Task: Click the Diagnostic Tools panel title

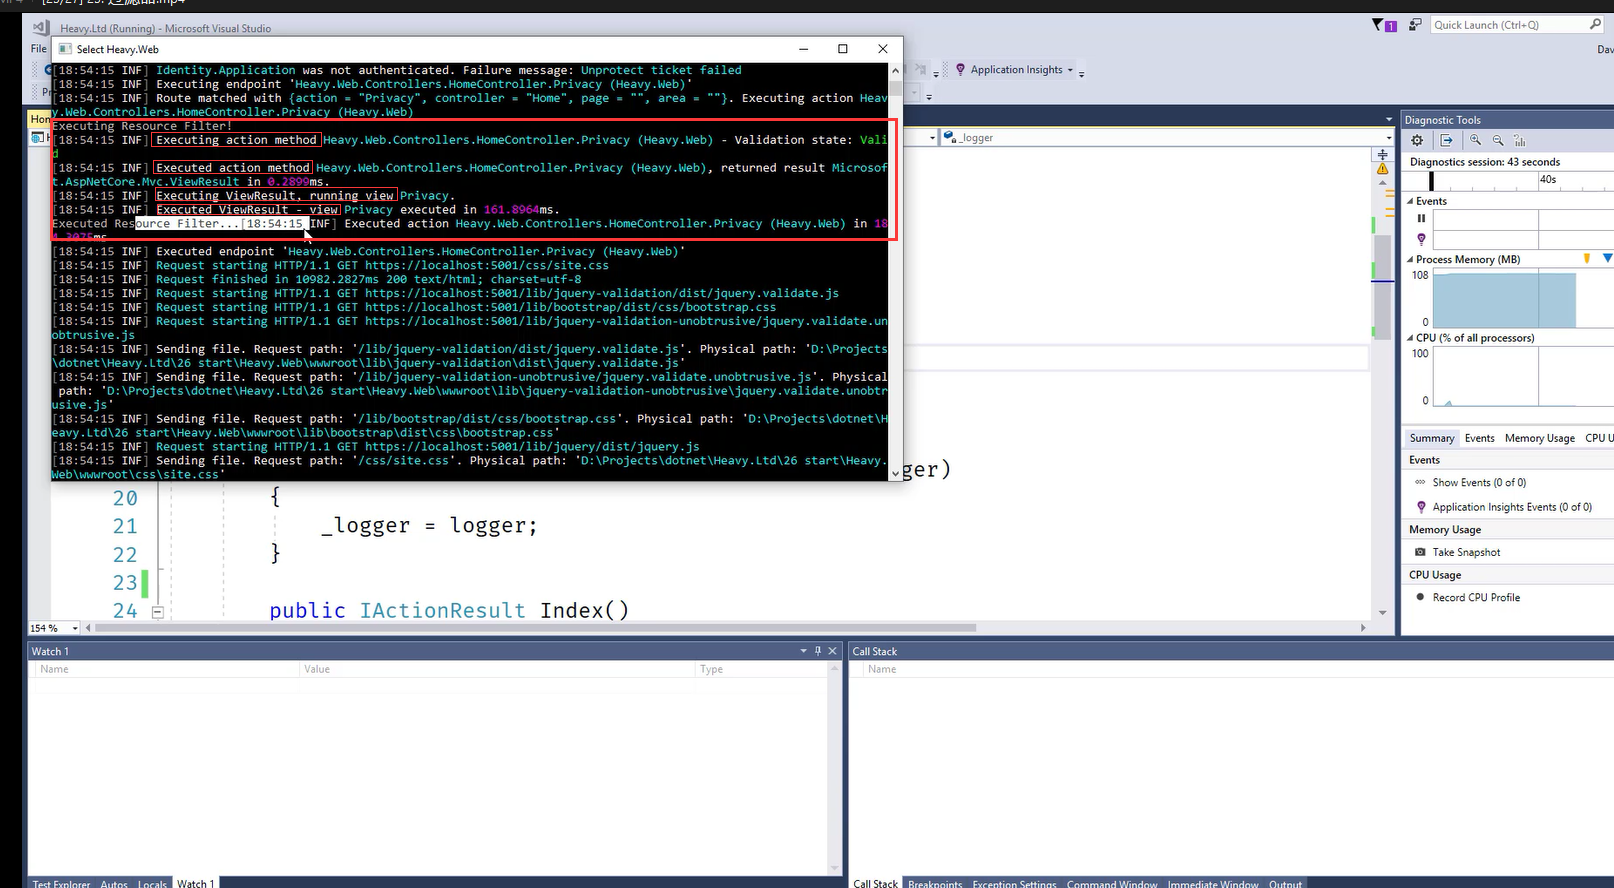Action: pos(1442,119)
